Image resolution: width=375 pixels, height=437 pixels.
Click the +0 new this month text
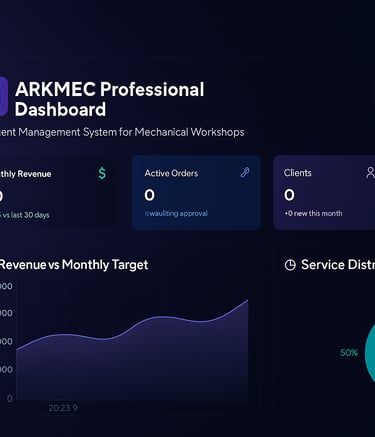tap(313, 213)
